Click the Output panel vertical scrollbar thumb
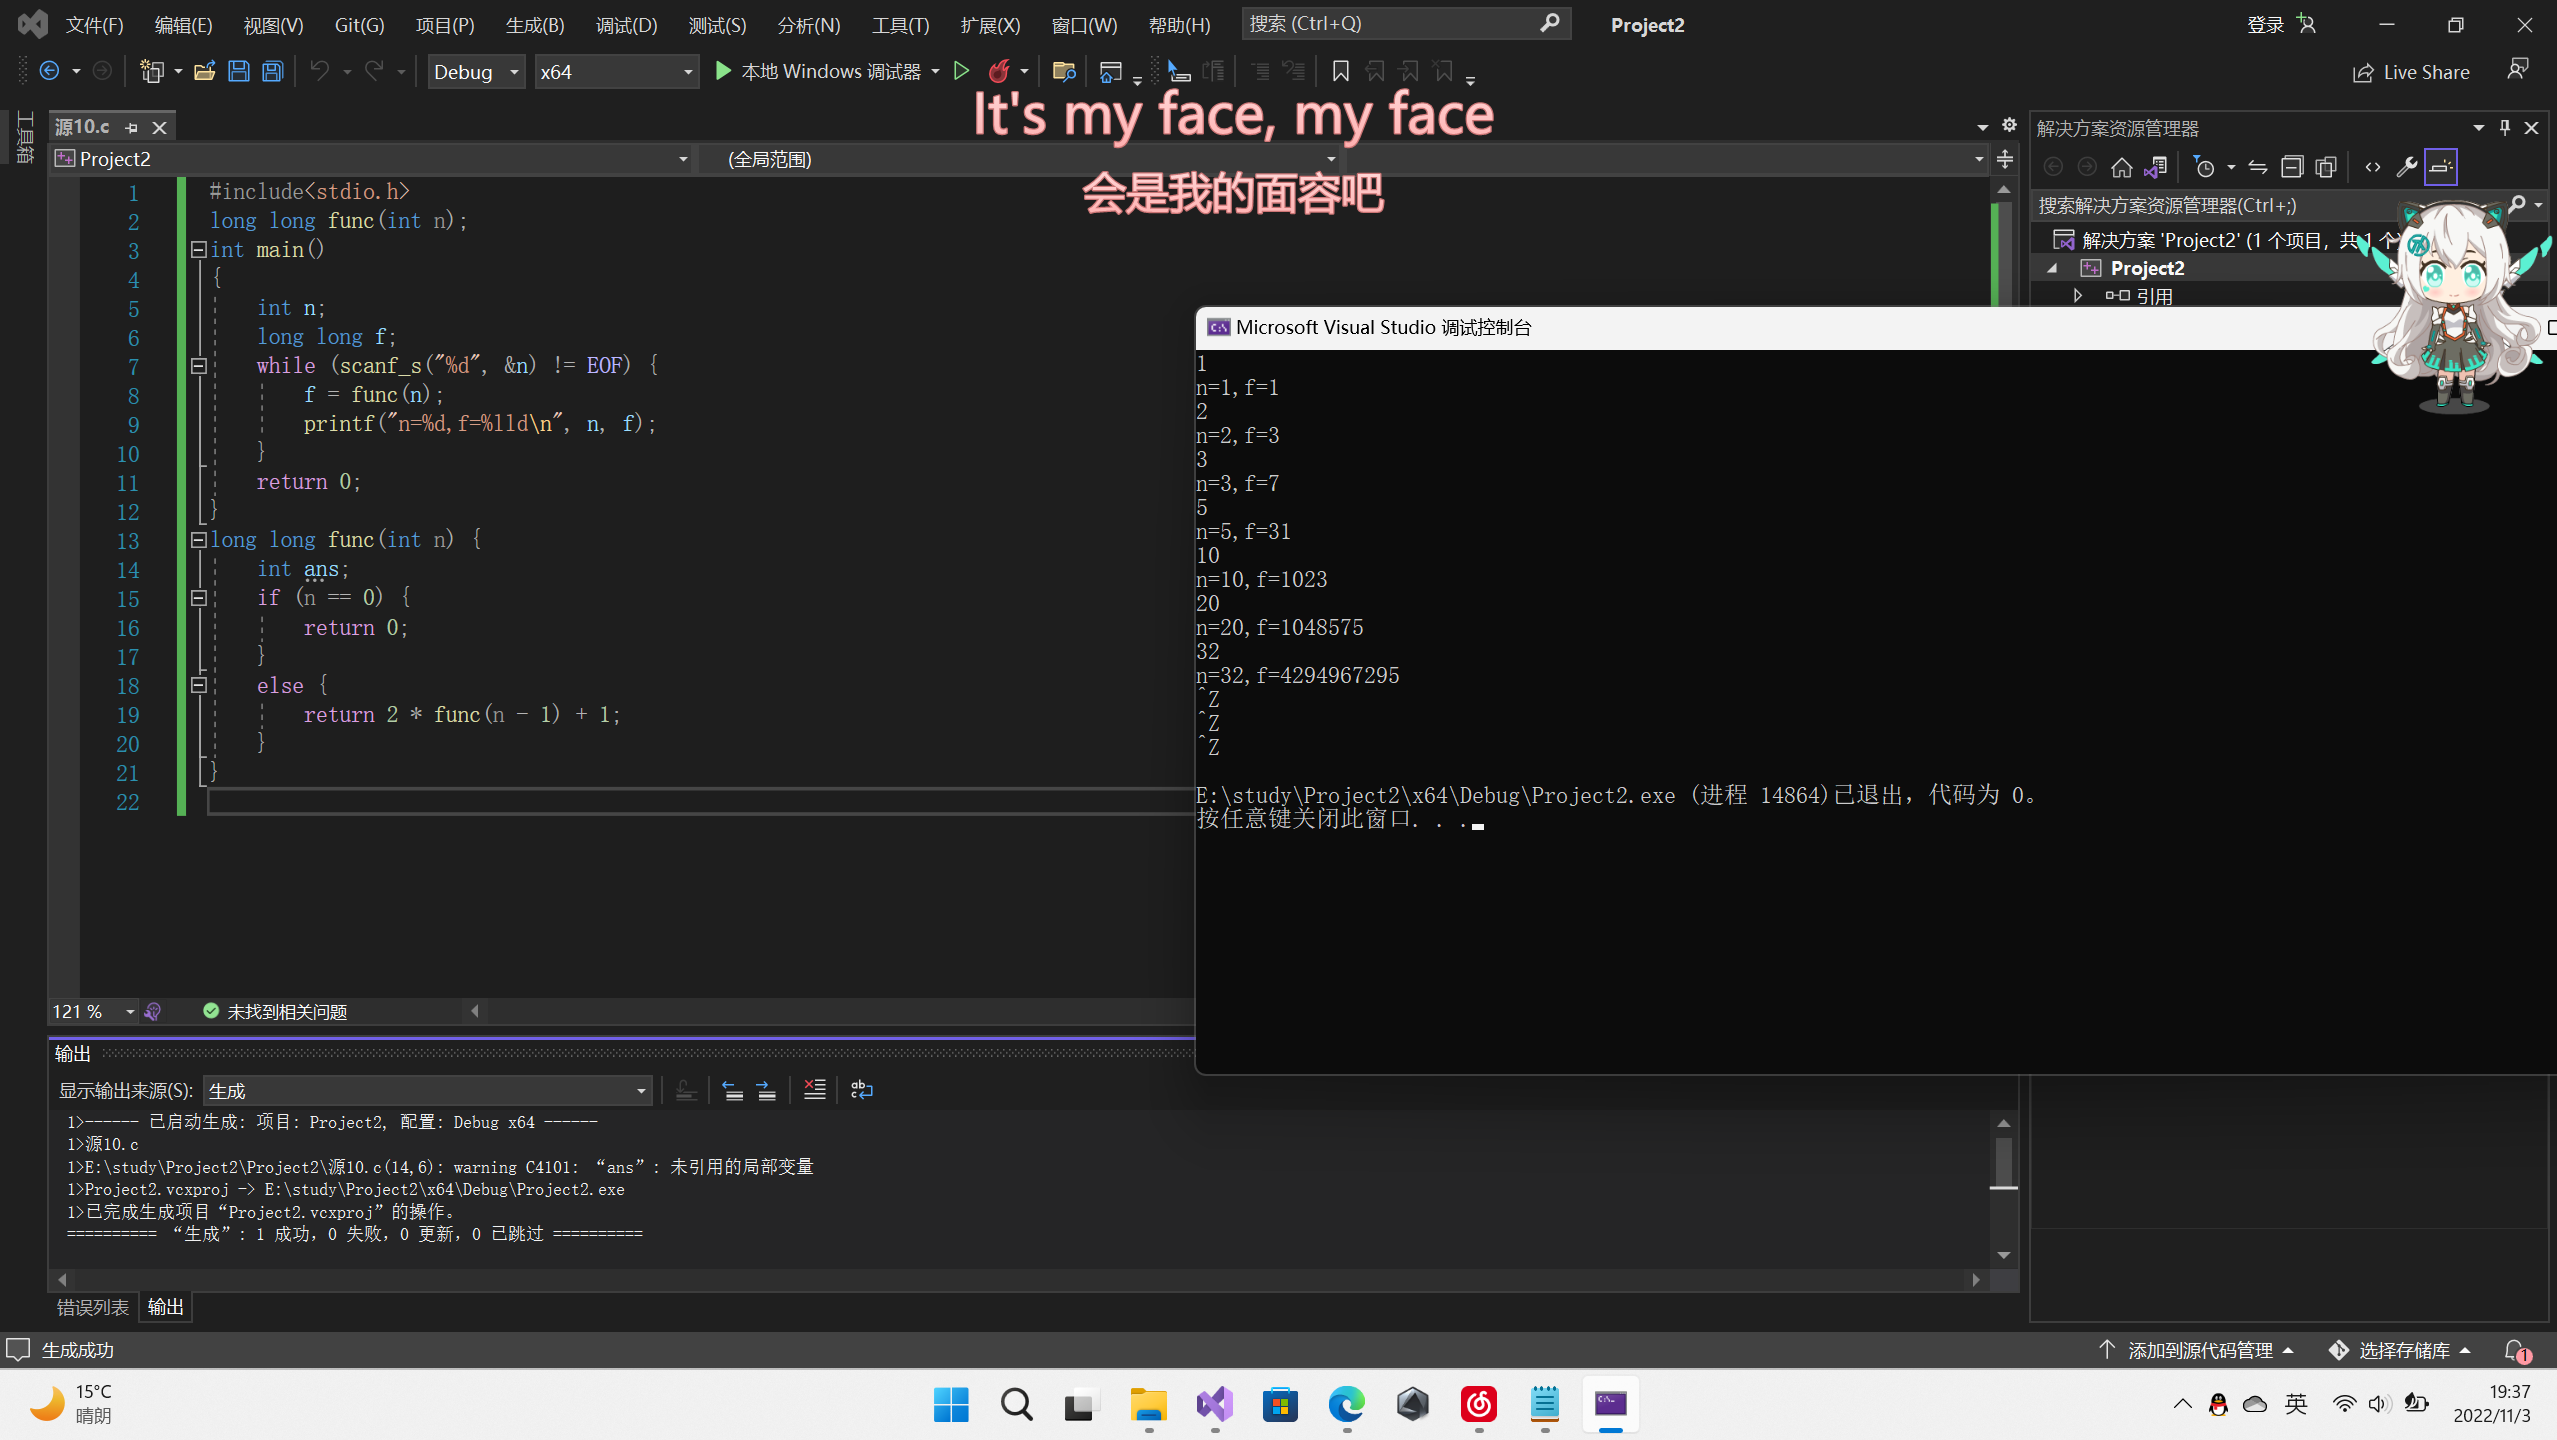The image size is (2557, 1440). (2003, 1160)
